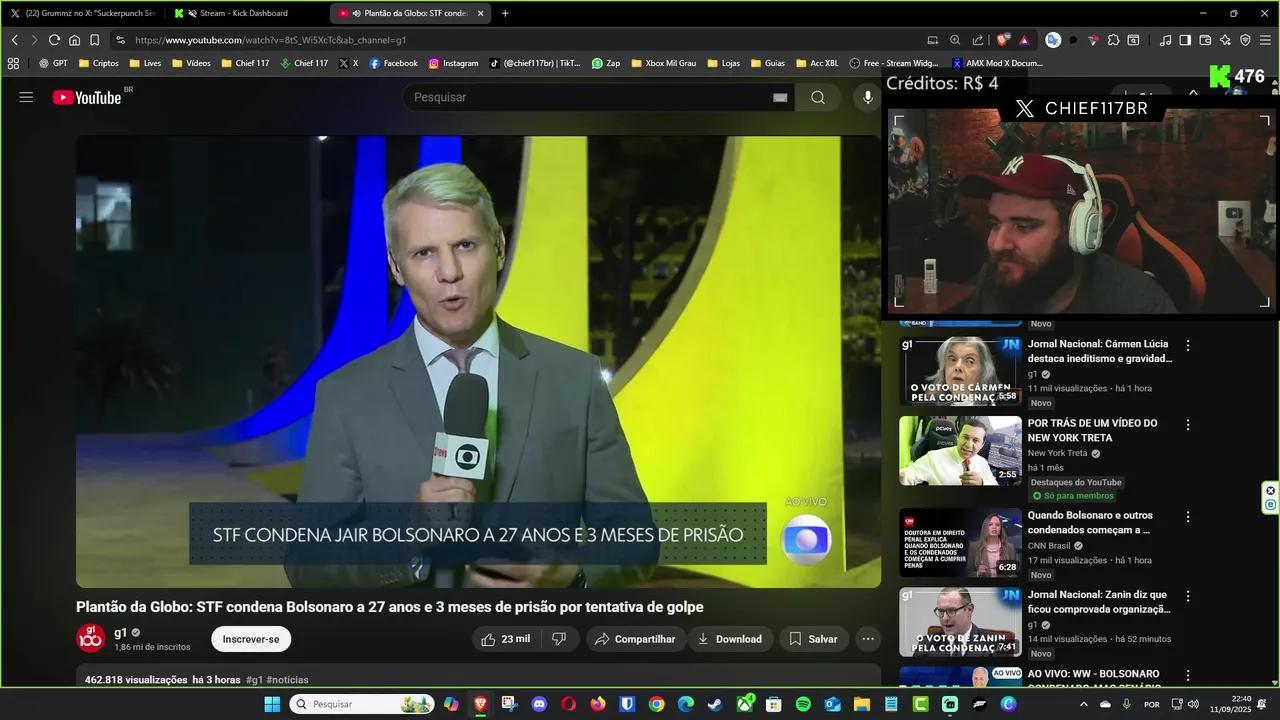Open the CNN Brasil Quando Bolsonaro thumbnail
1280x720 pixels.
(960, 543)
